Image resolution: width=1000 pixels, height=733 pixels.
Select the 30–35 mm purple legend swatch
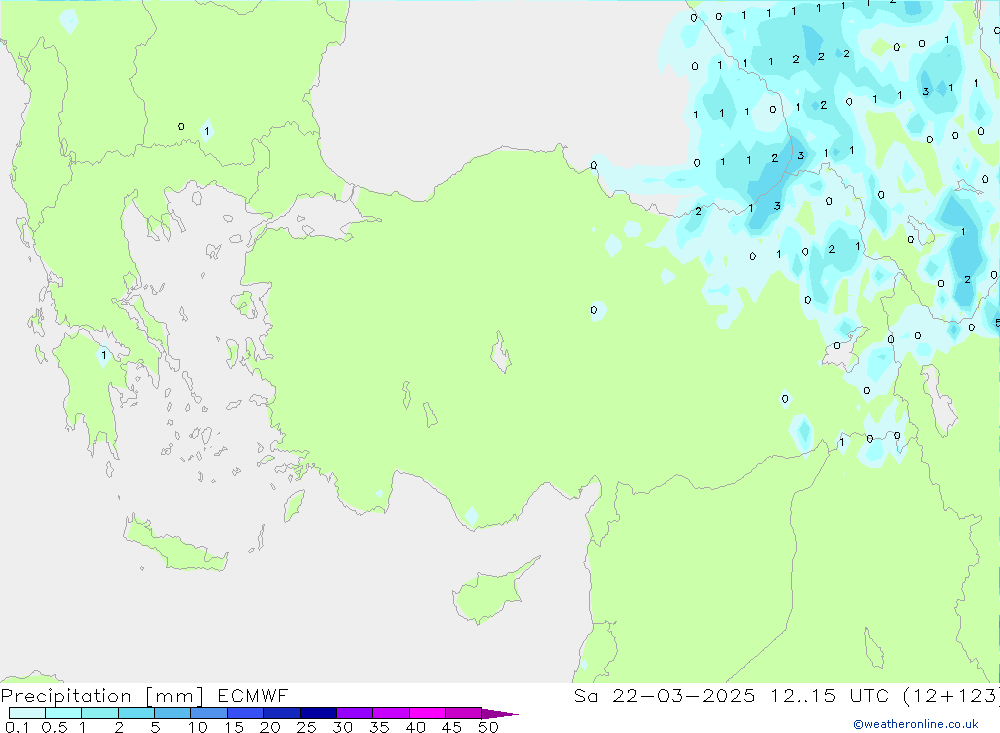[x=355, y=713]
